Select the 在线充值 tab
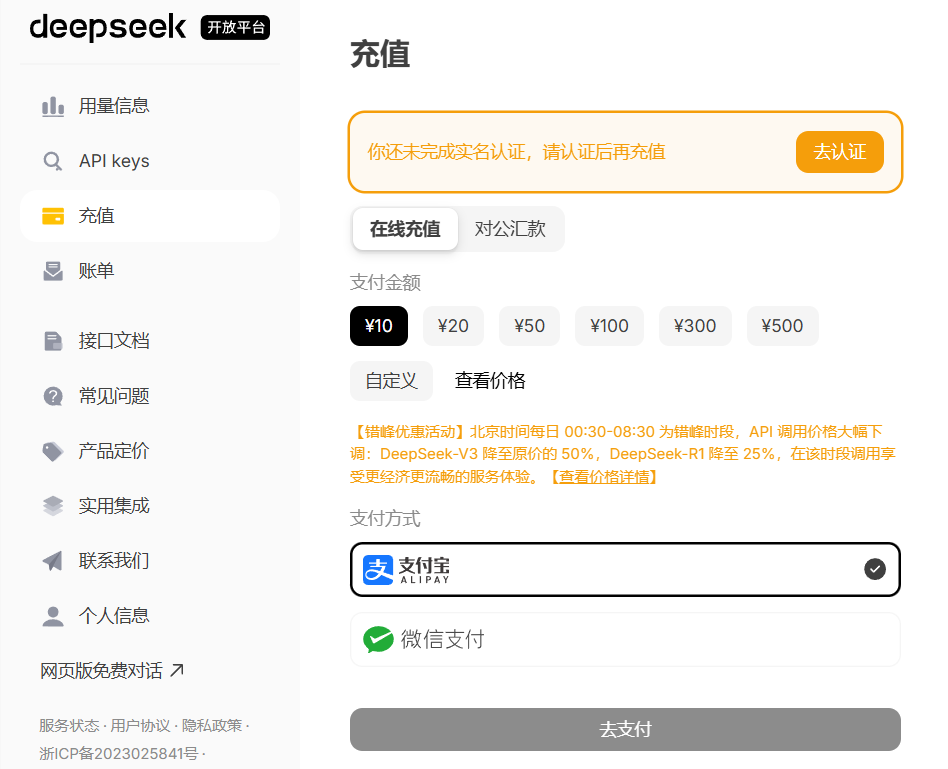 coord(405,229)
